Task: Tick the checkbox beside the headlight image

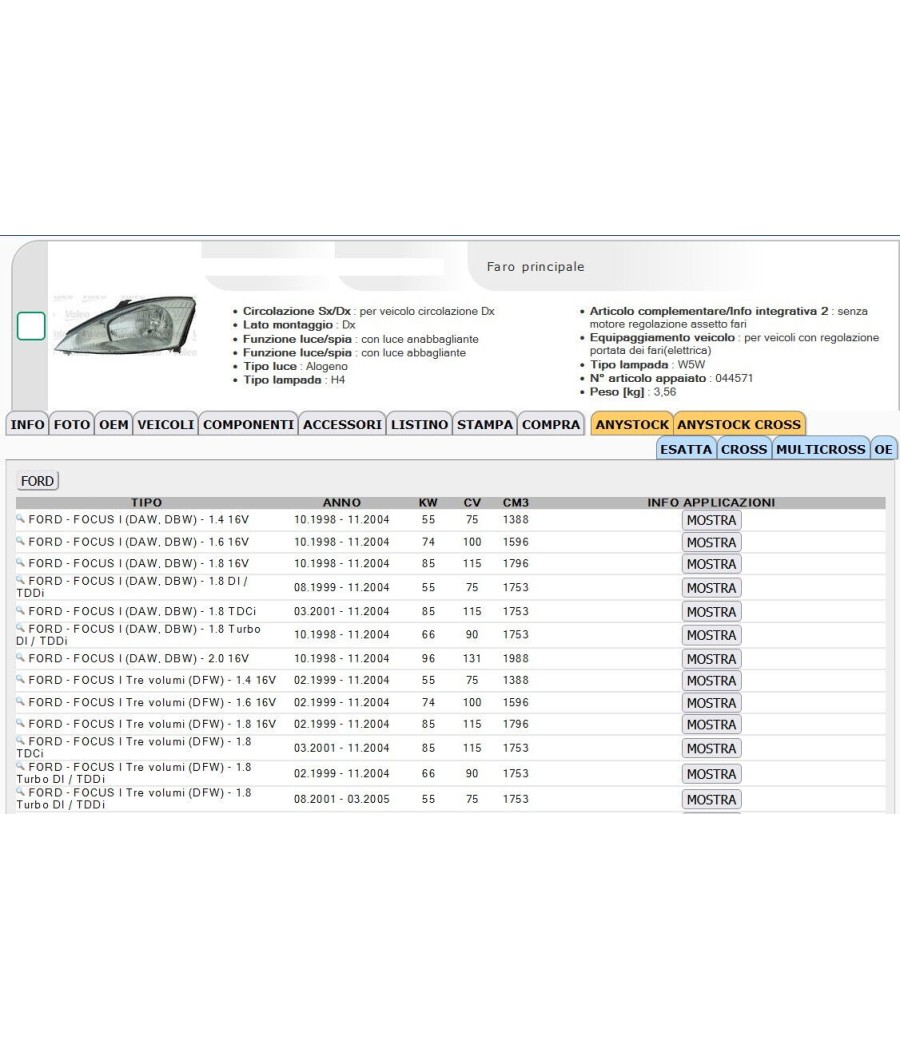Action: pos(31,326)
